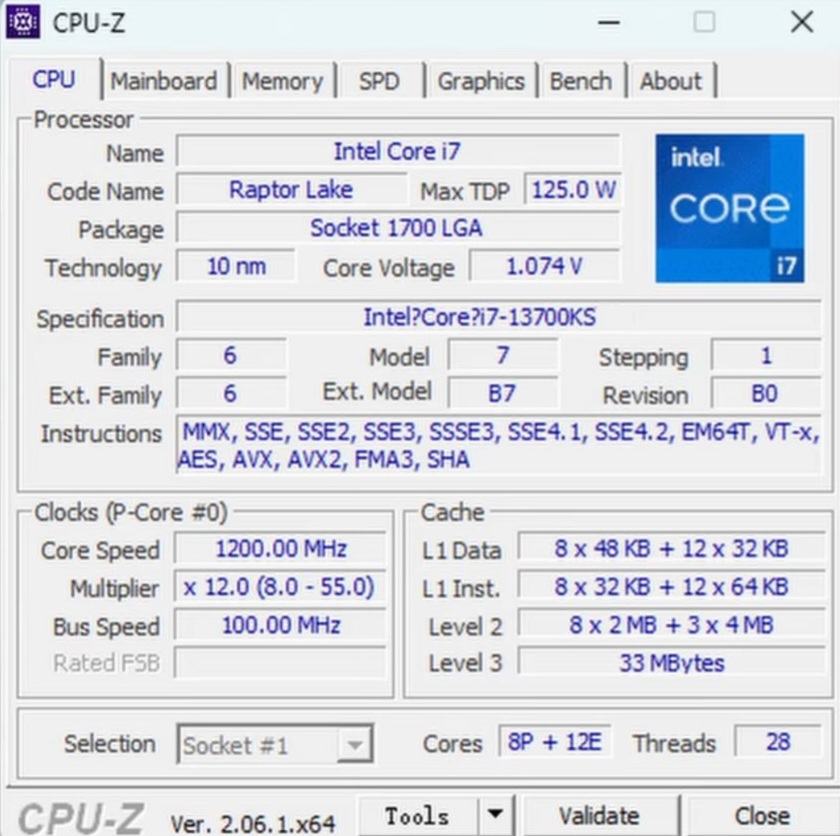Open the Socket #1 selection dropdown
The height and width of the screenshot is (836, 840).
(275, 744)
